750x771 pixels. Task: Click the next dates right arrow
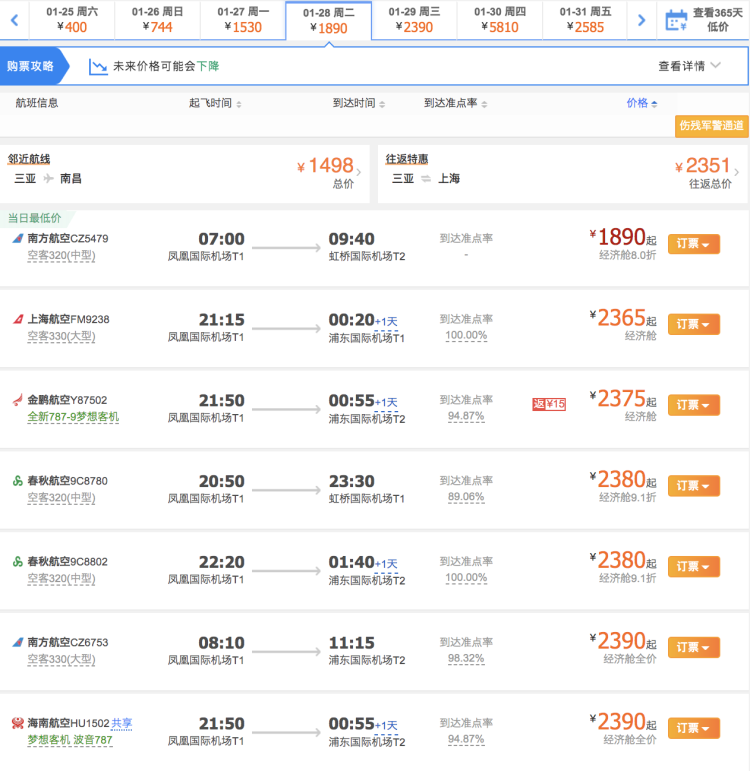pos(641,20)
